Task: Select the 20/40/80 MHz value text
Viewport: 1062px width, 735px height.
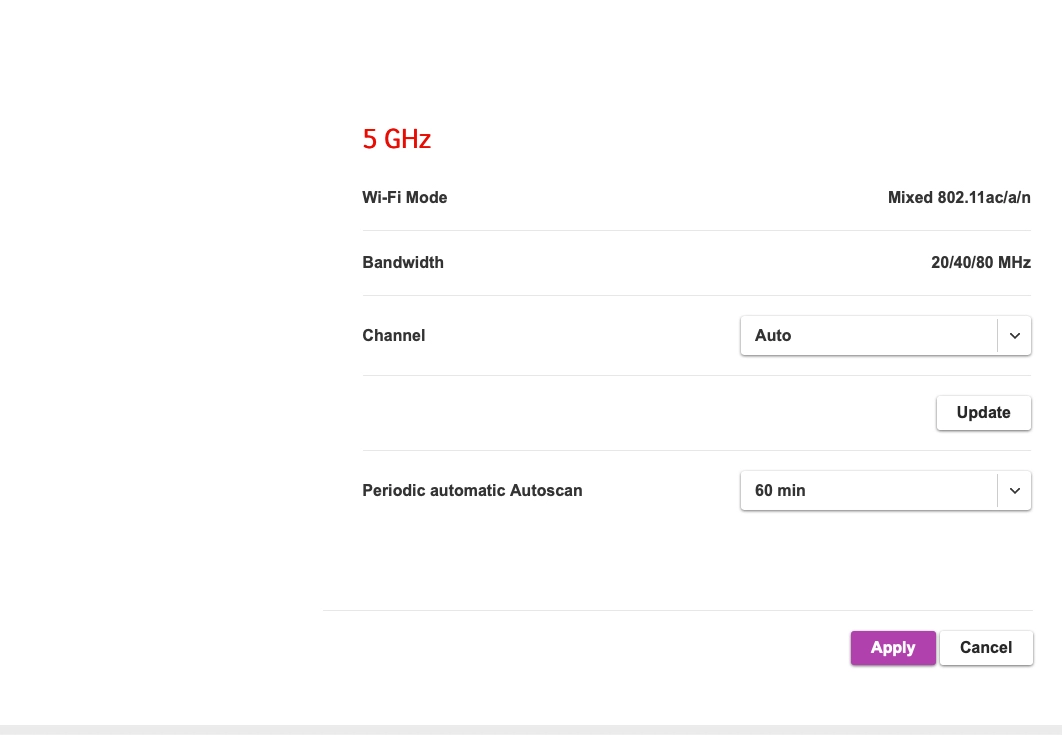Action: click(x=980, y=263)
